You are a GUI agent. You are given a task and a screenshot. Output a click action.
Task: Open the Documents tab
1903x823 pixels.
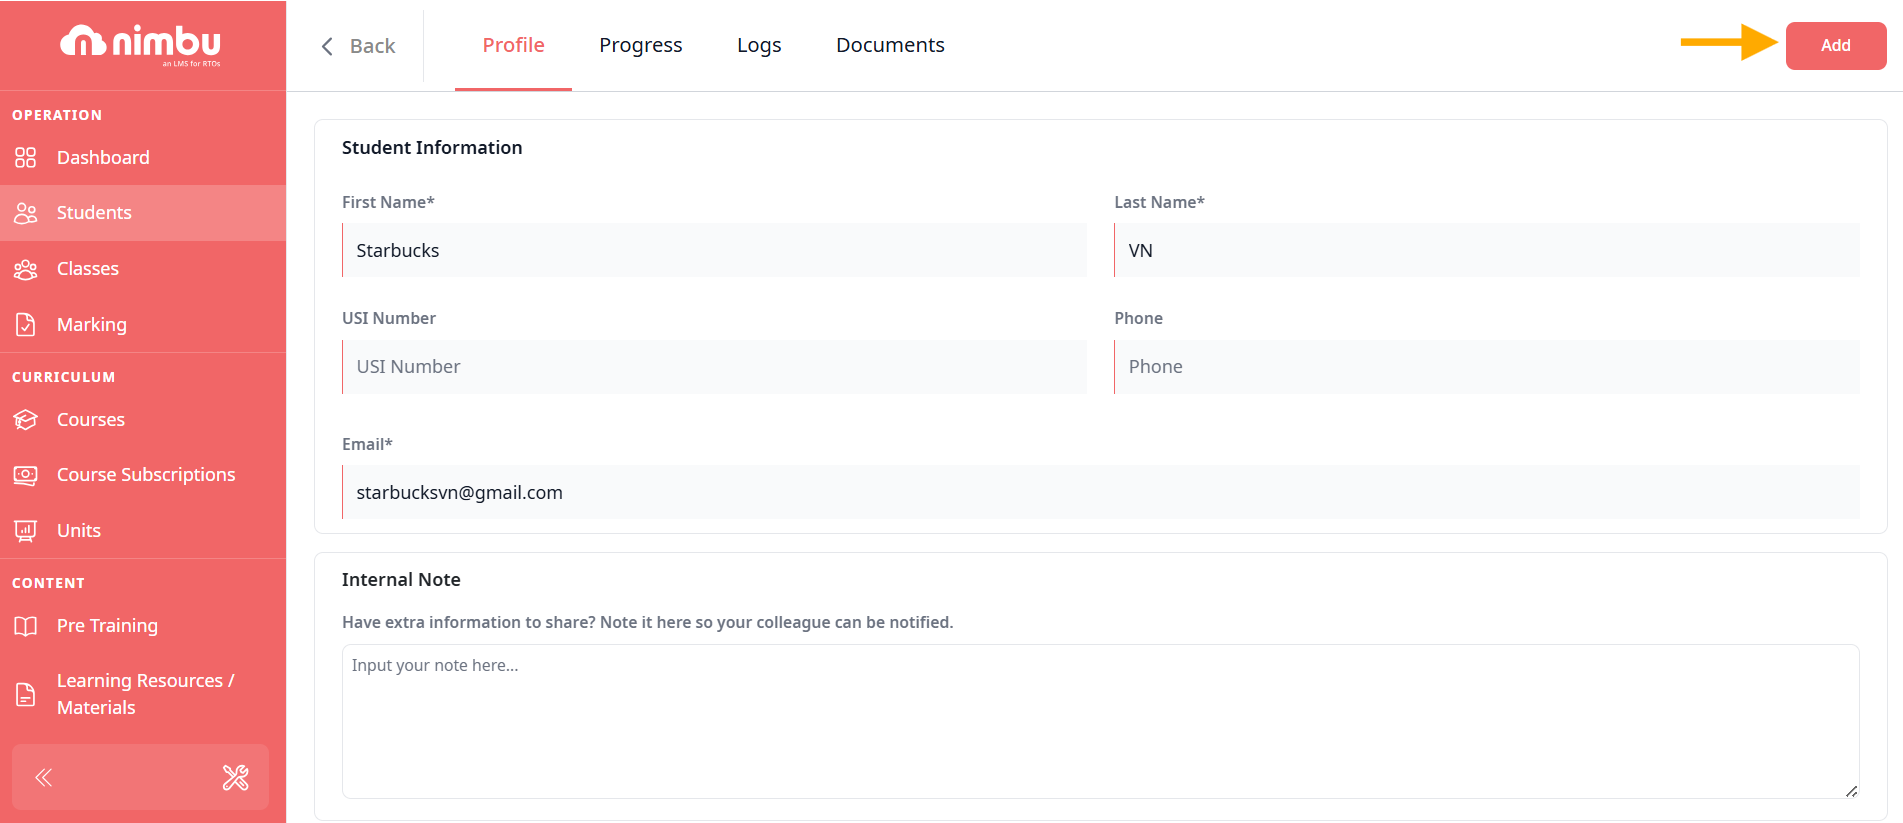[x=890, y=45]
